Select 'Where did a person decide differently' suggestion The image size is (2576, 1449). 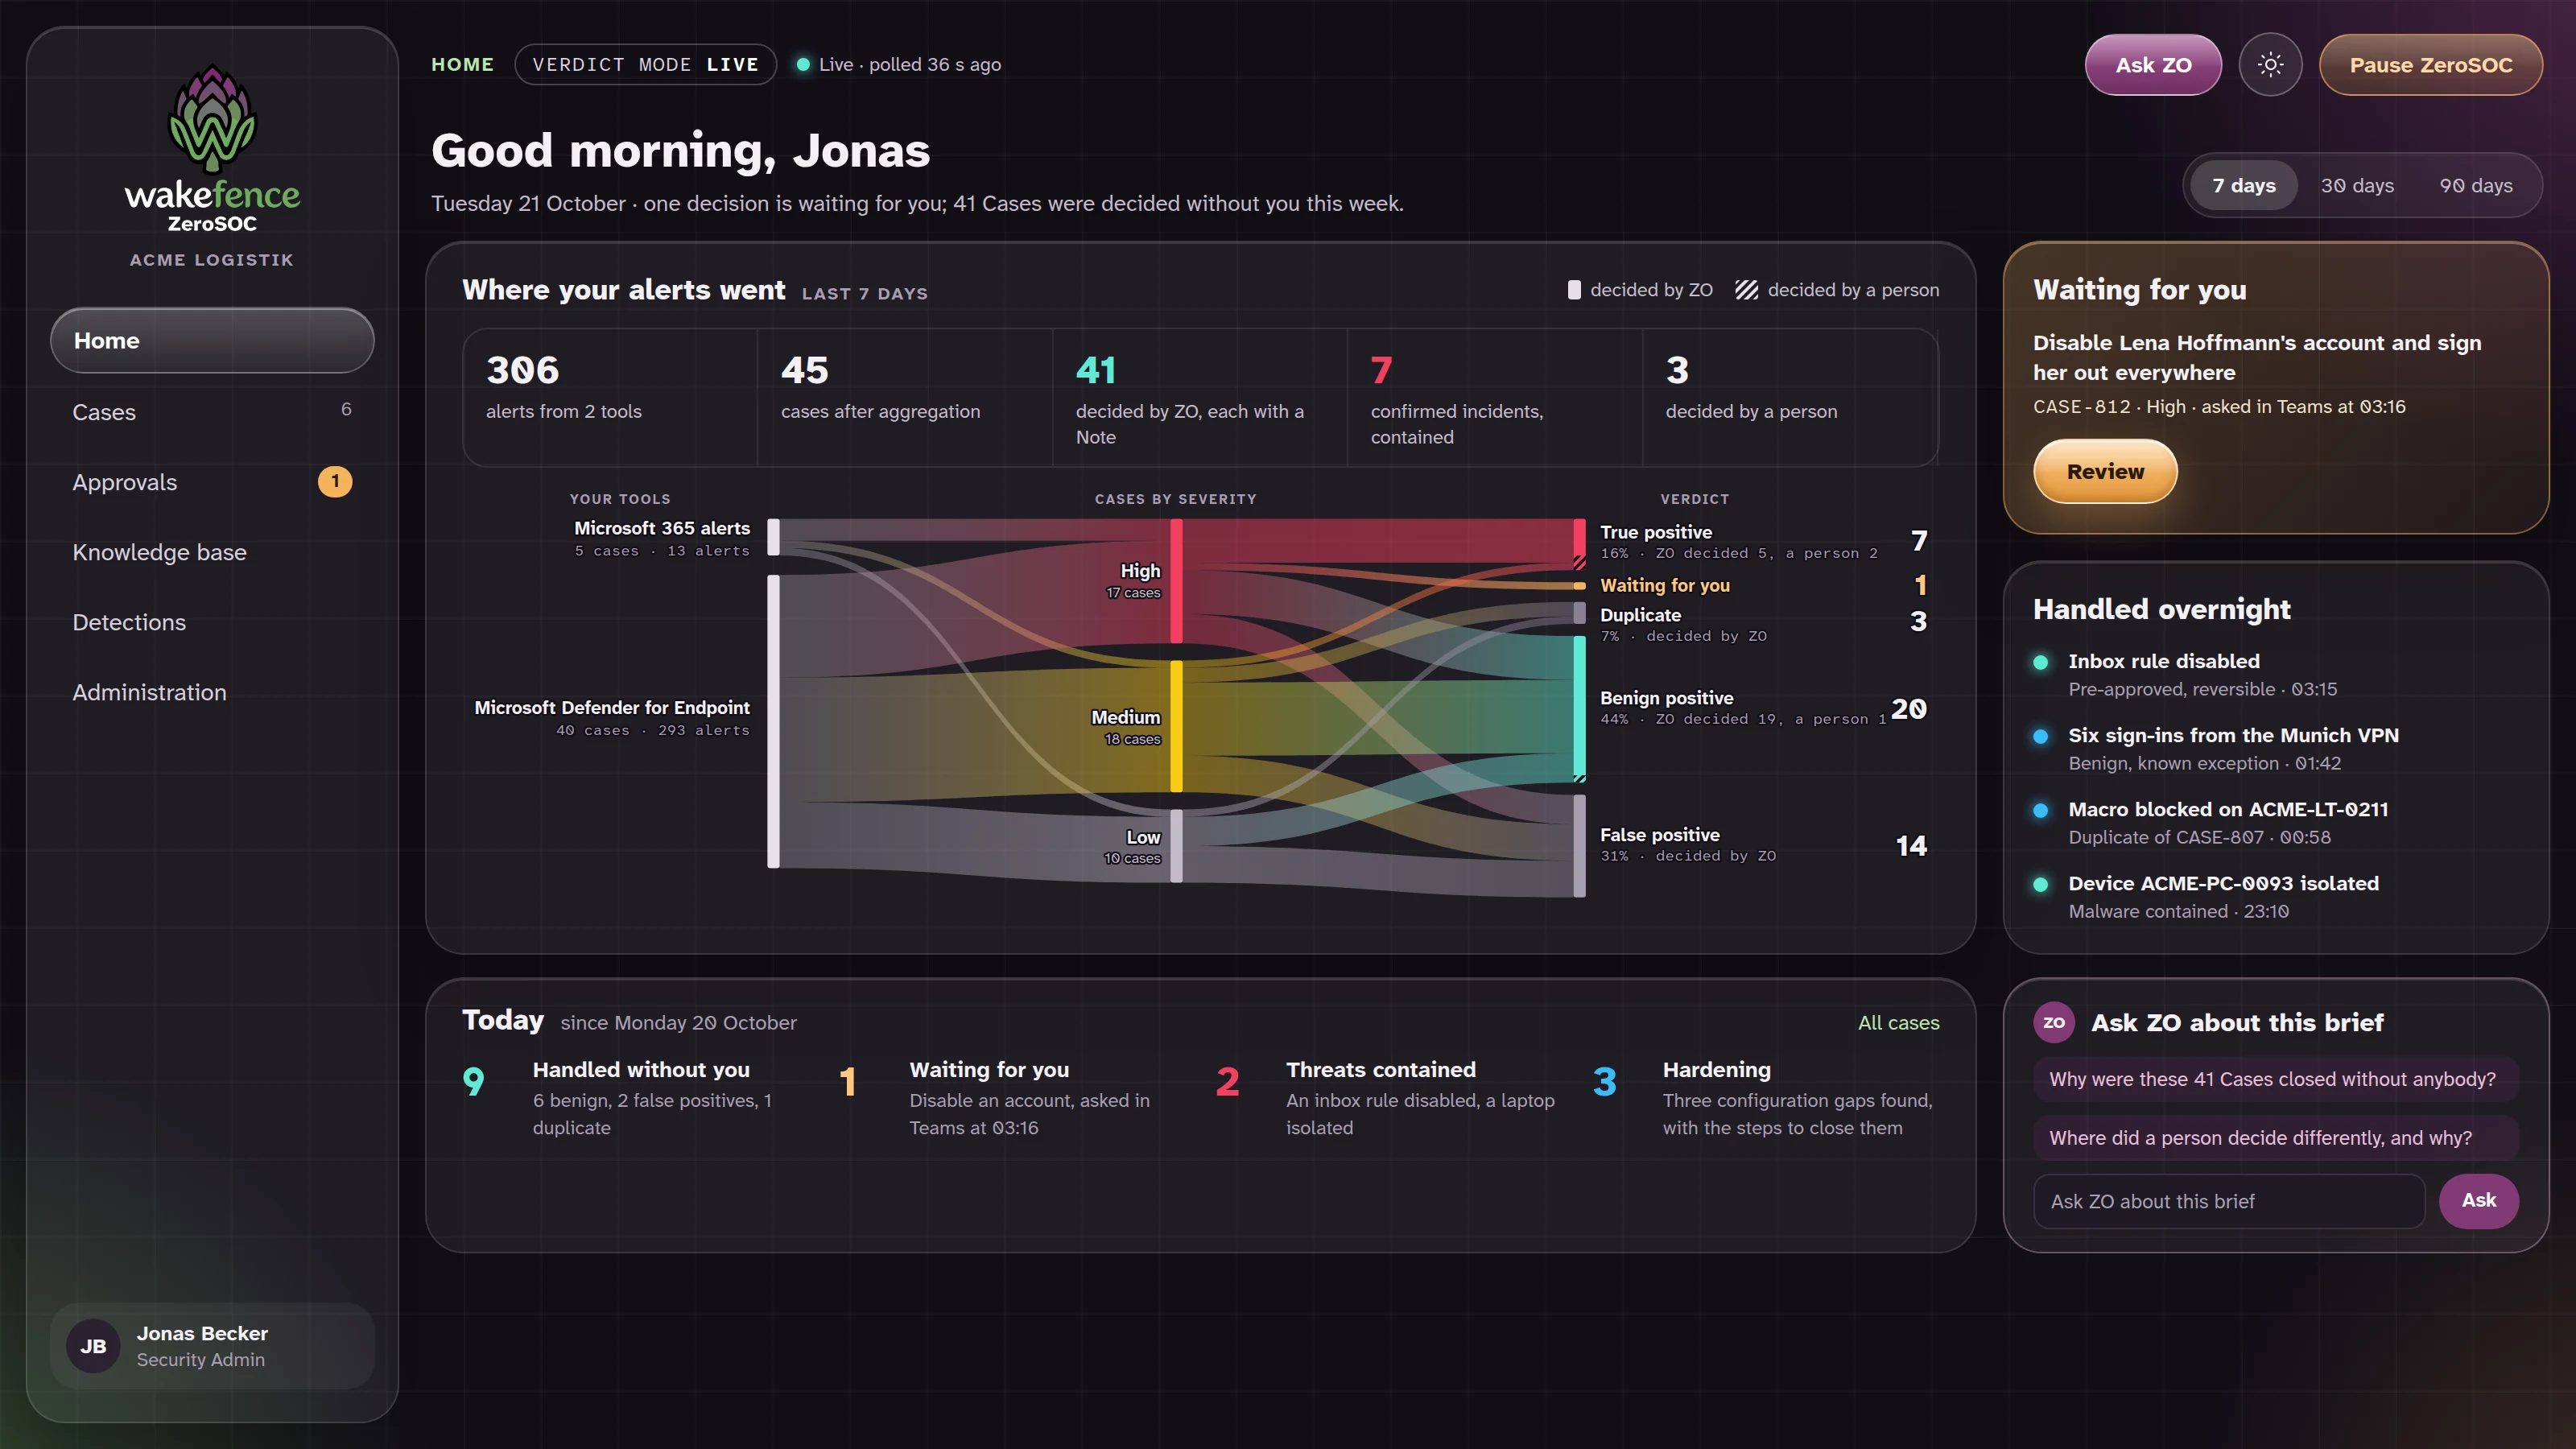[x=2275, y=1138]
